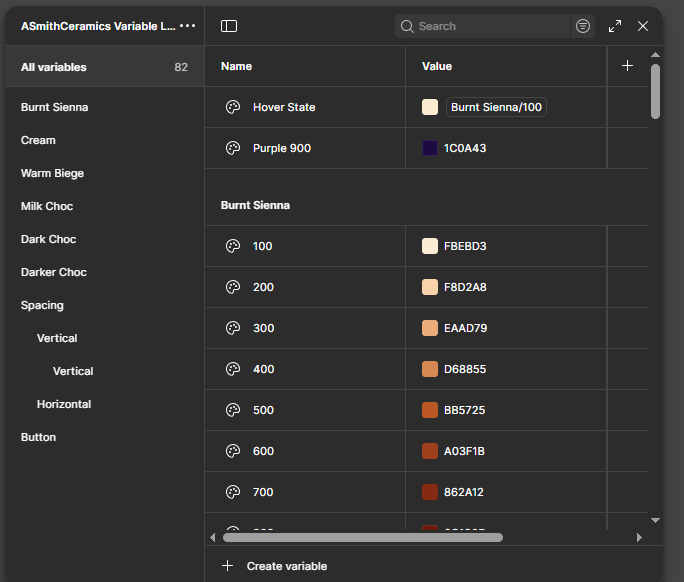Click the EAAD79 color swatch
Image resolution: width=684 pixels, height=582 pixels.
(x=430, y=328)
